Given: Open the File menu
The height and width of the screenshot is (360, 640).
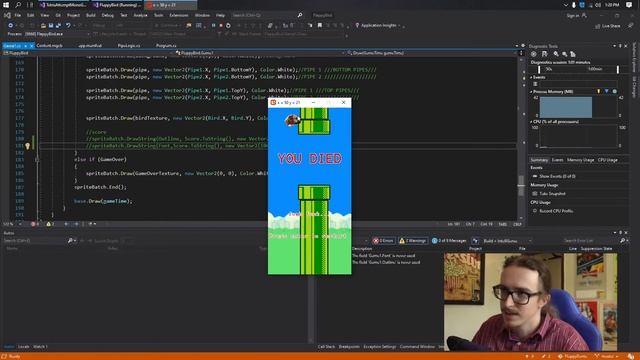Looking at the screenshot, I should (18, 15).
